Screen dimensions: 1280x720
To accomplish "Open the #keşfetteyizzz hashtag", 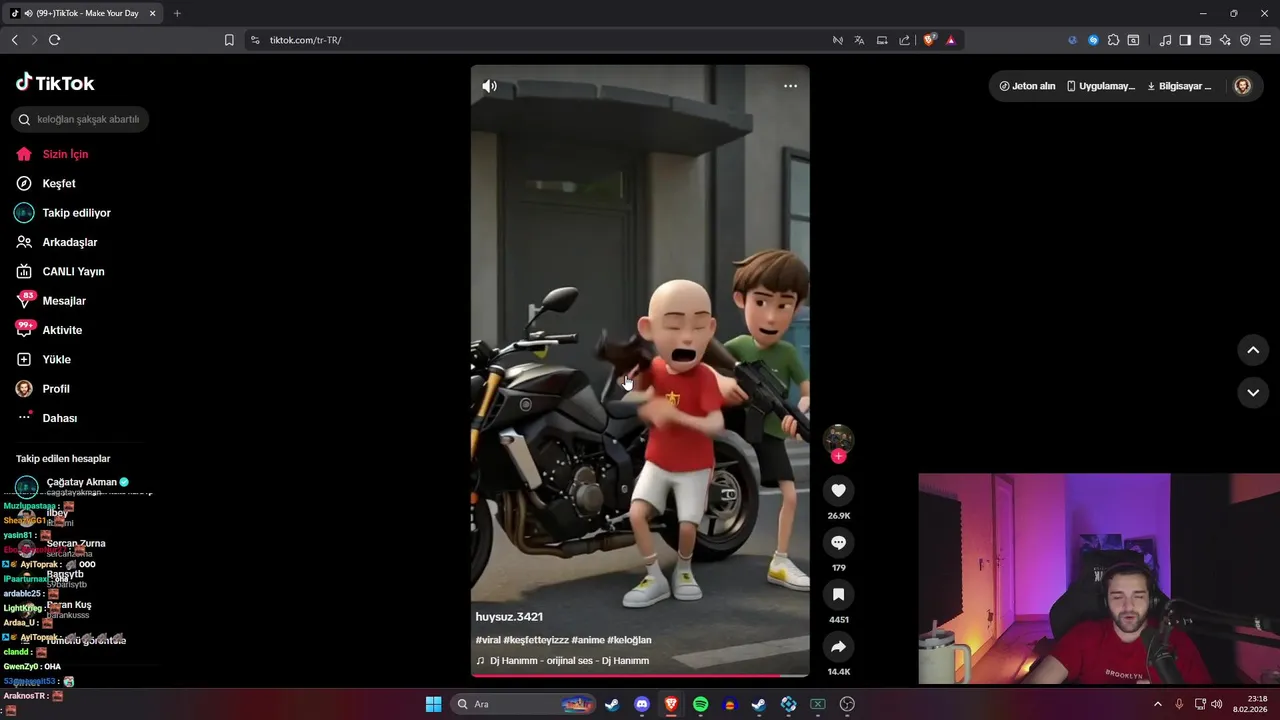I will (536, 640).
